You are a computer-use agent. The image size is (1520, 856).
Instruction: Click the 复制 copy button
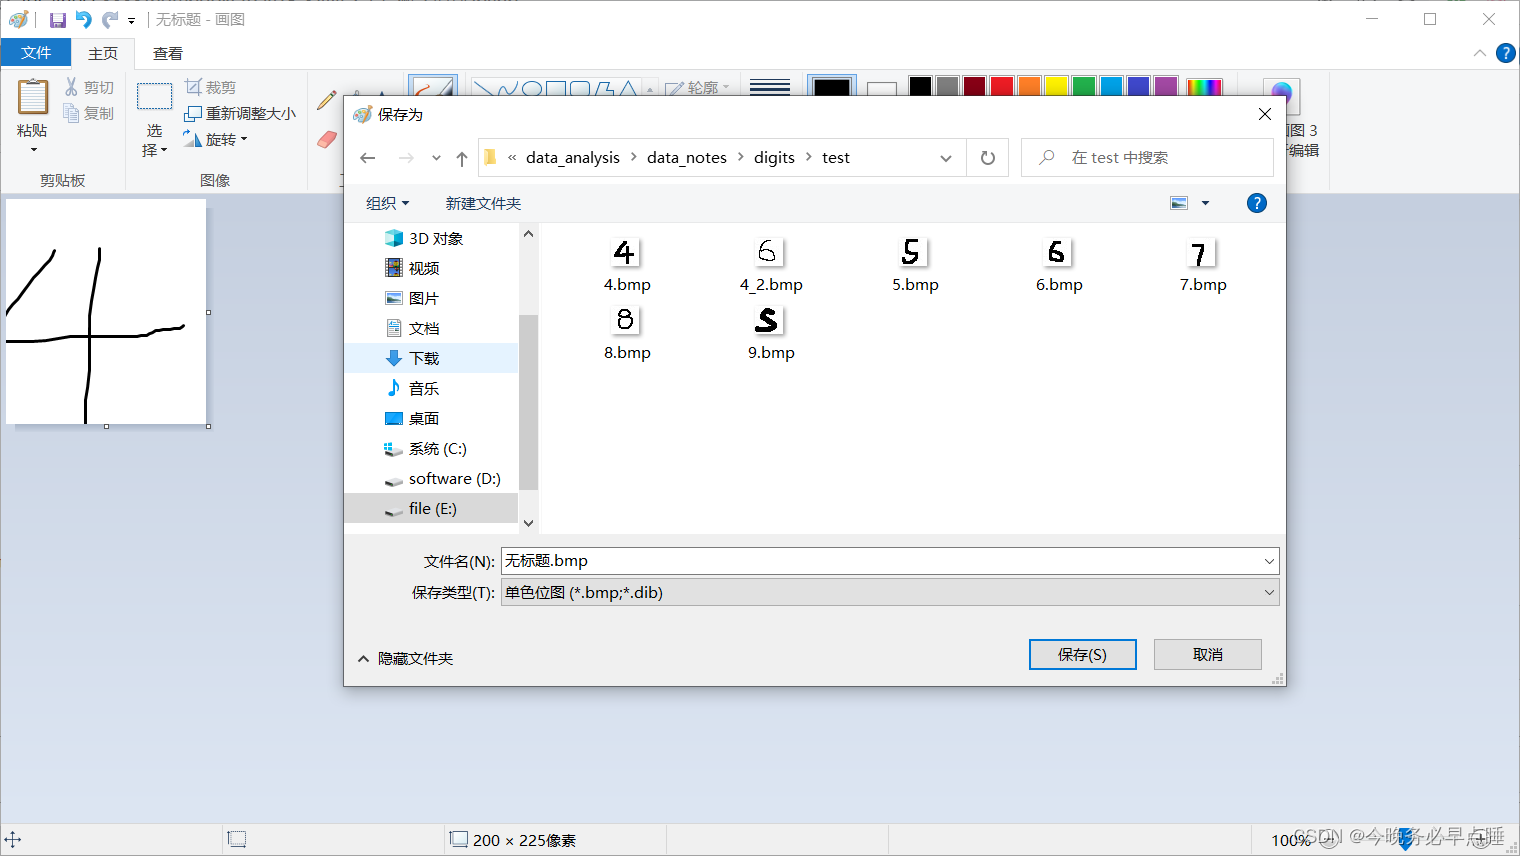tap(89, 113)
